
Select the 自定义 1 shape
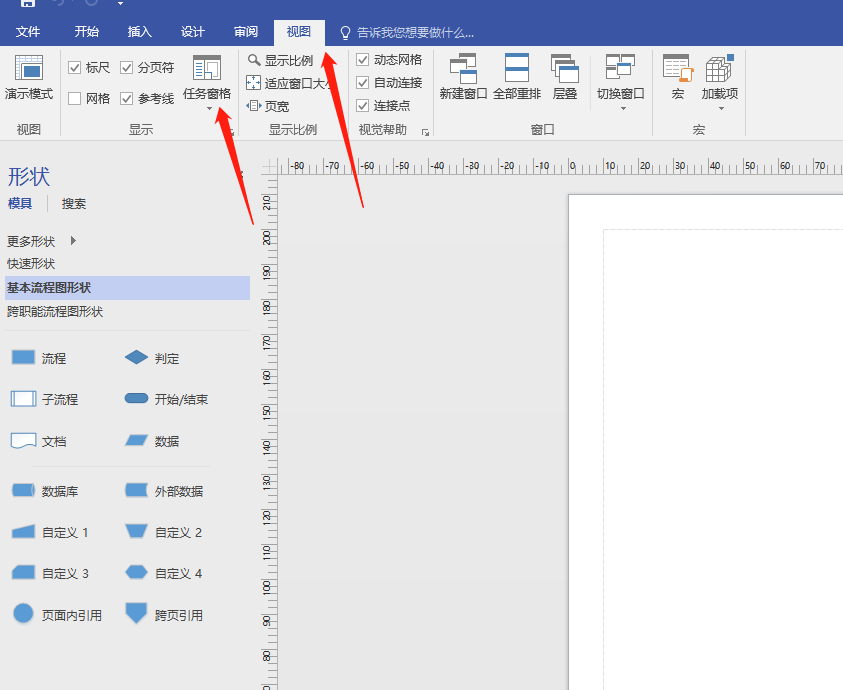pyautogui.click(x=23, y=532)
